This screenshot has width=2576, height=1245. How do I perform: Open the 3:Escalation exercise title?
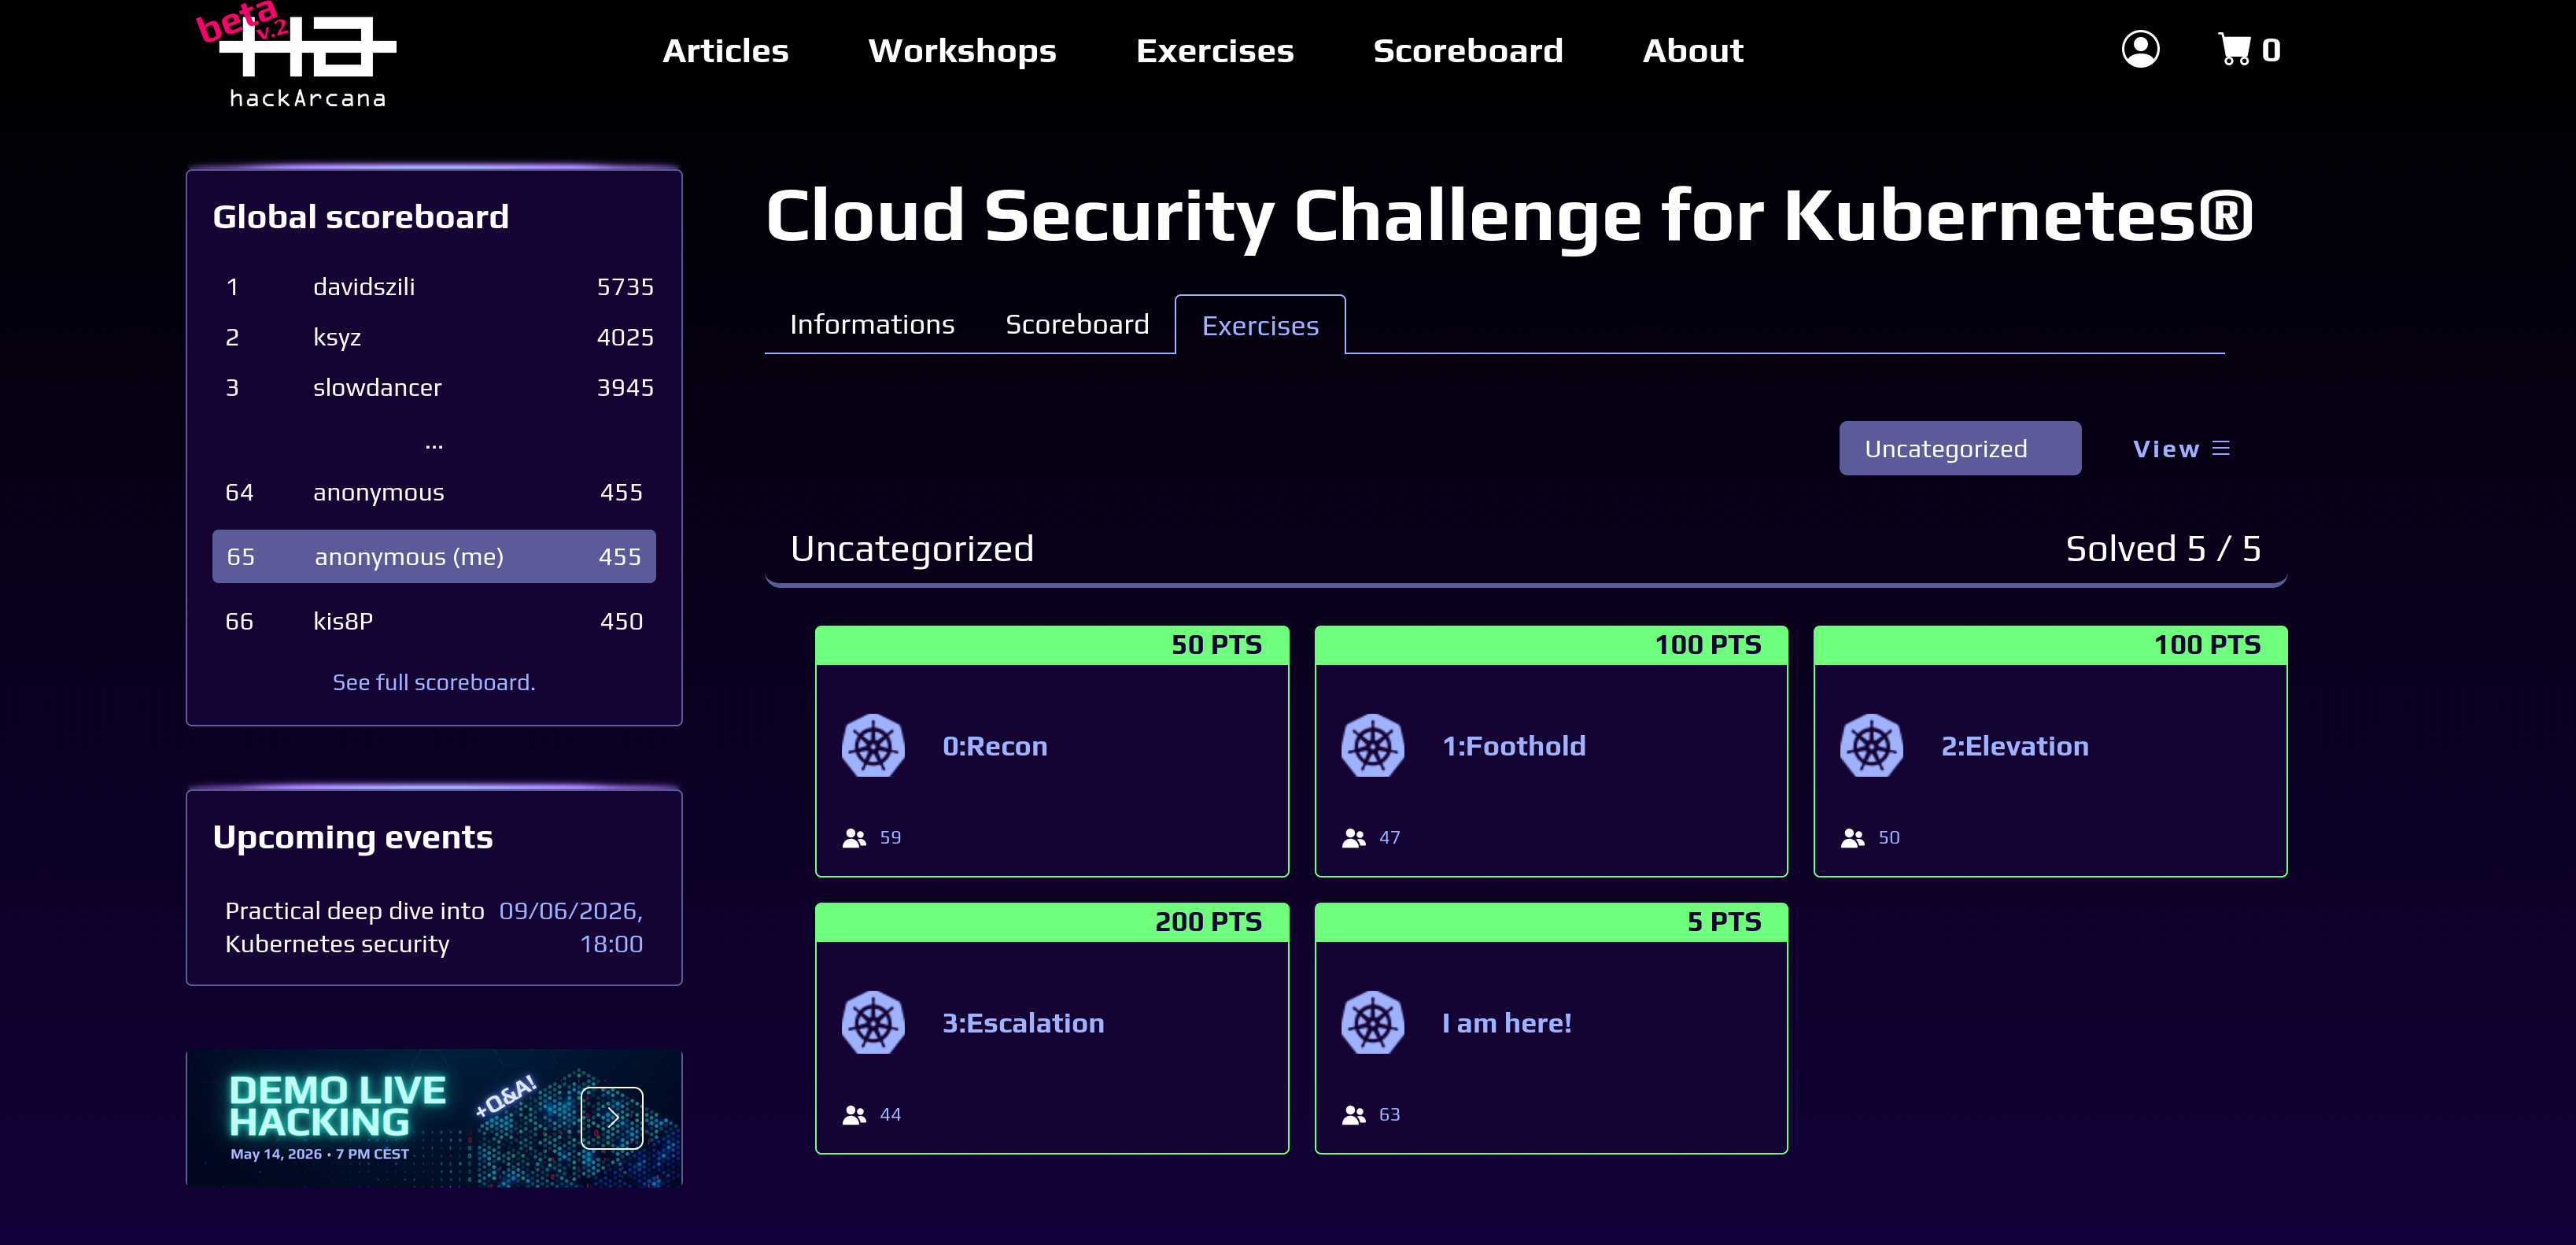click(x=1023, y=1023)
